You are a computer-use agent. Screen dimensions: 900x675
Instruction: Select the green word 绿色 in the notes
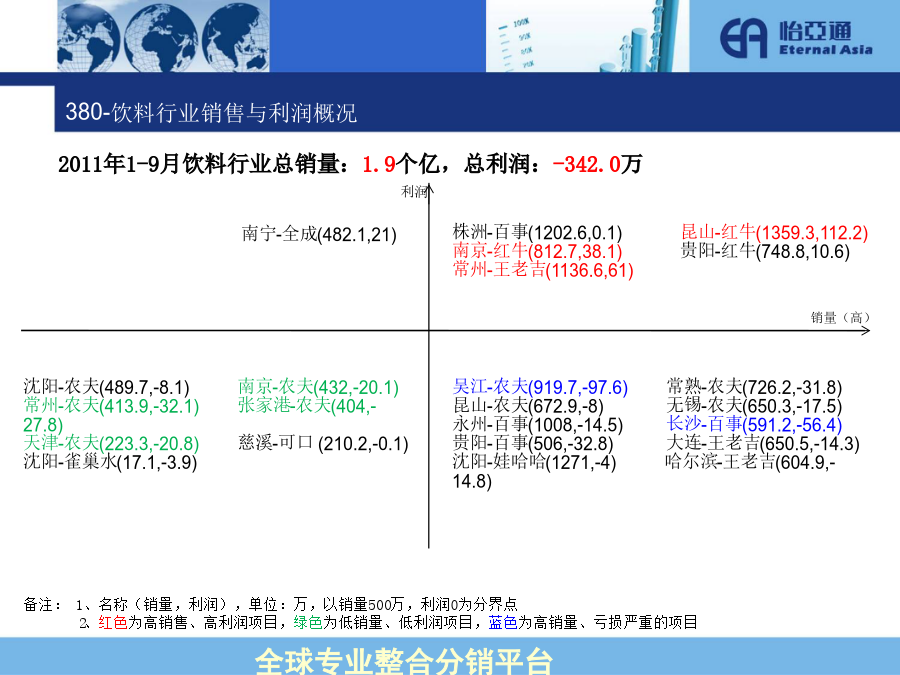[x=308, y=623]
